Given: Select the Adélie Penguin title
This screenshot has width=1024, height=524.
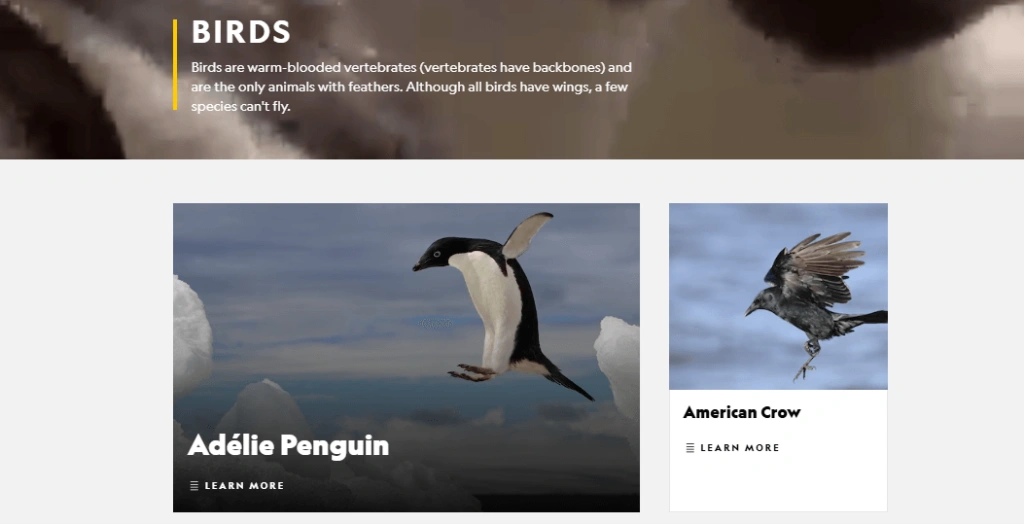Looking at the screenshot, I should (288, 446).
